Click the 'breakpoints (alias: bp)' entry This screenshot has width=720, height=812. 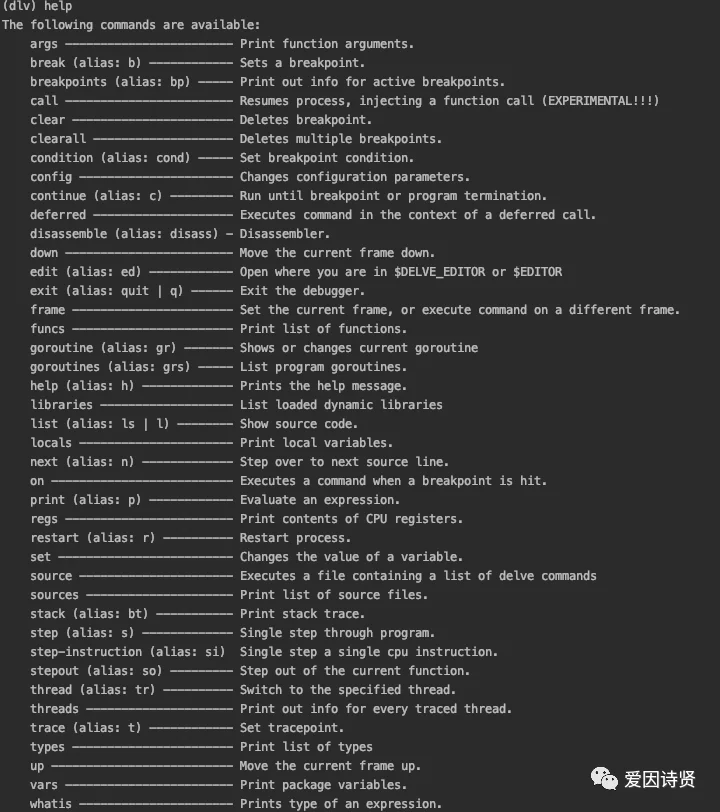click(110, 82)
